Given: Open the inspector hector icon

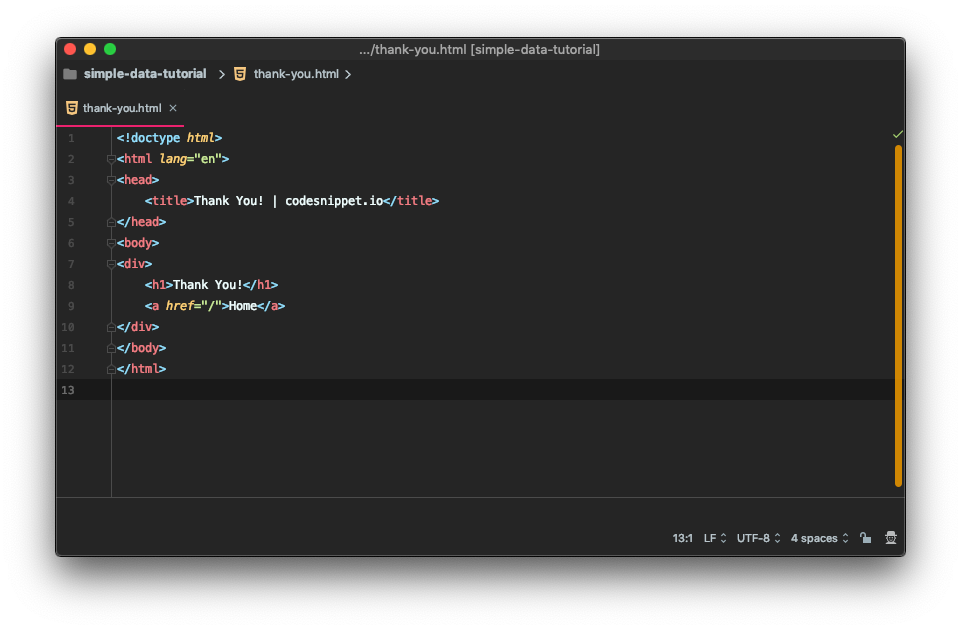Looking at the screenshot, I should click(x=891, y=537).
